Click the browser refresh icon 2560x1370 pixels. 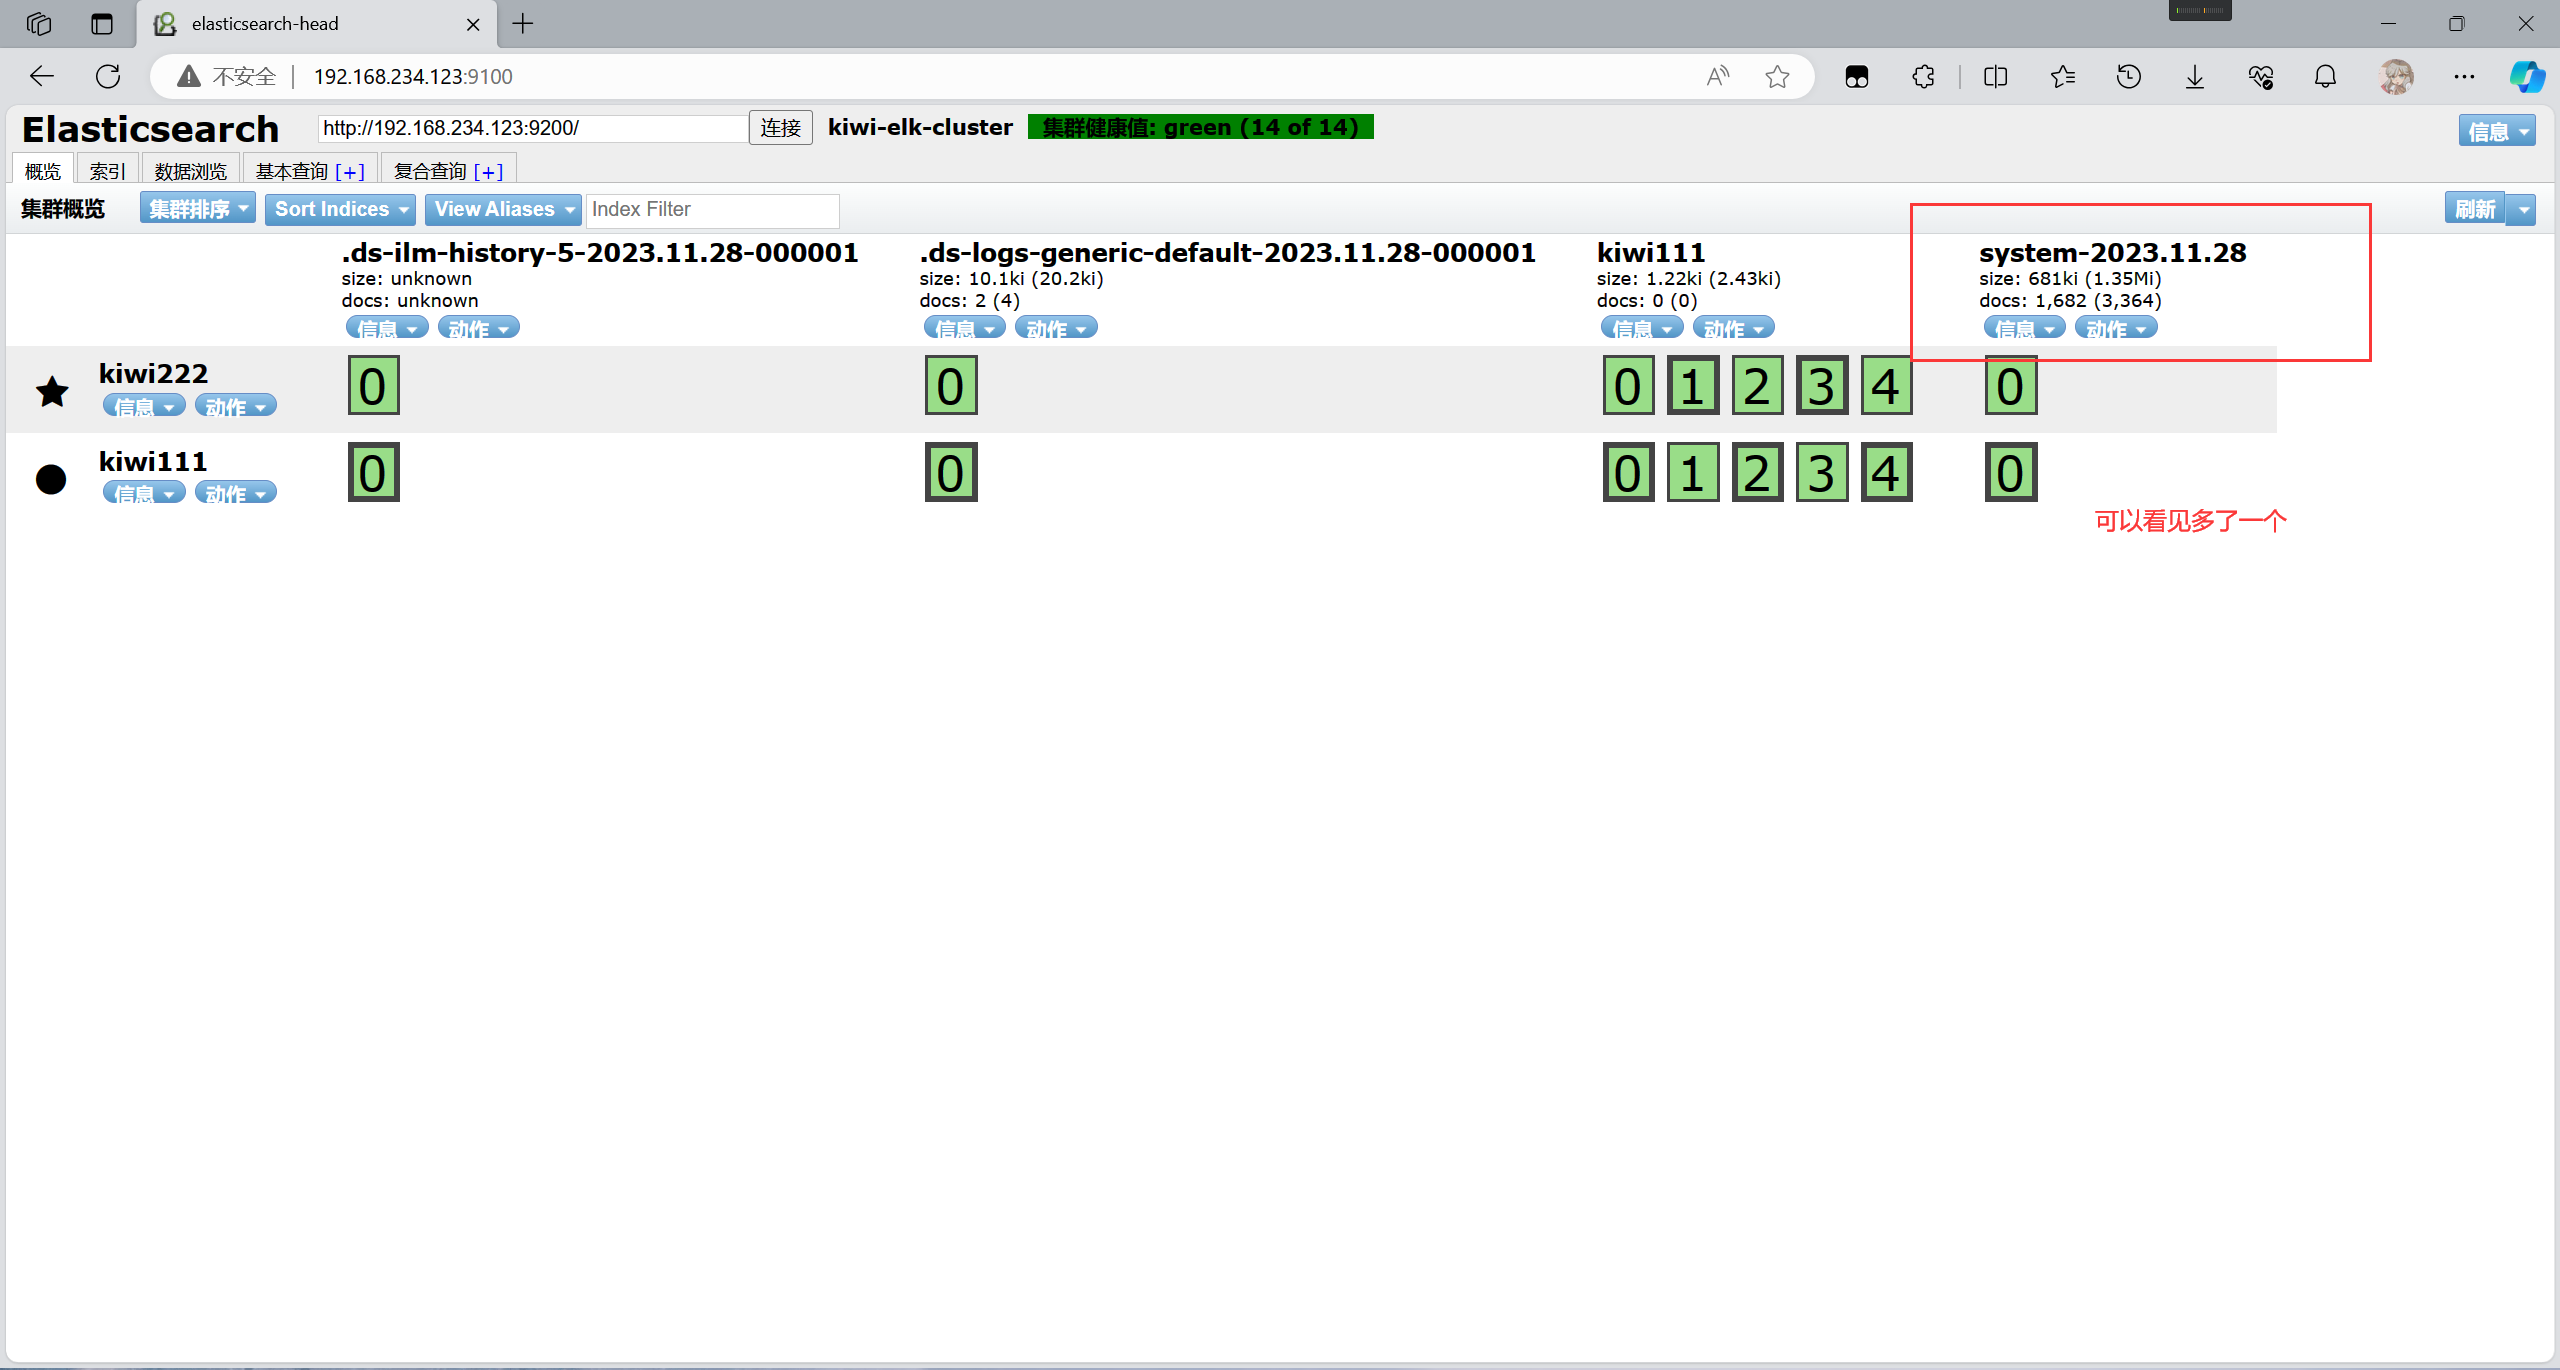coord(108,76)
